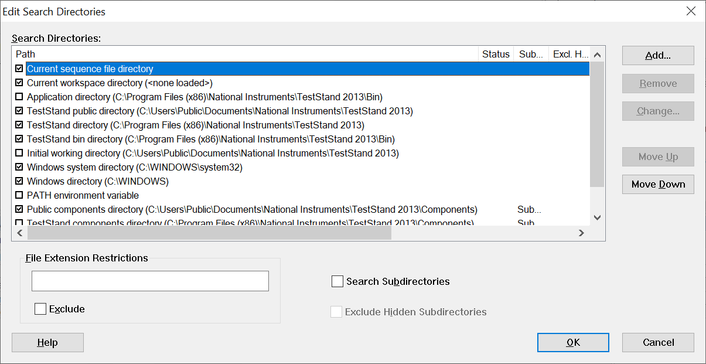
Task: Tick the Exclude checkbox under File Extension Restrictions
Action: (x=40, y=309)
